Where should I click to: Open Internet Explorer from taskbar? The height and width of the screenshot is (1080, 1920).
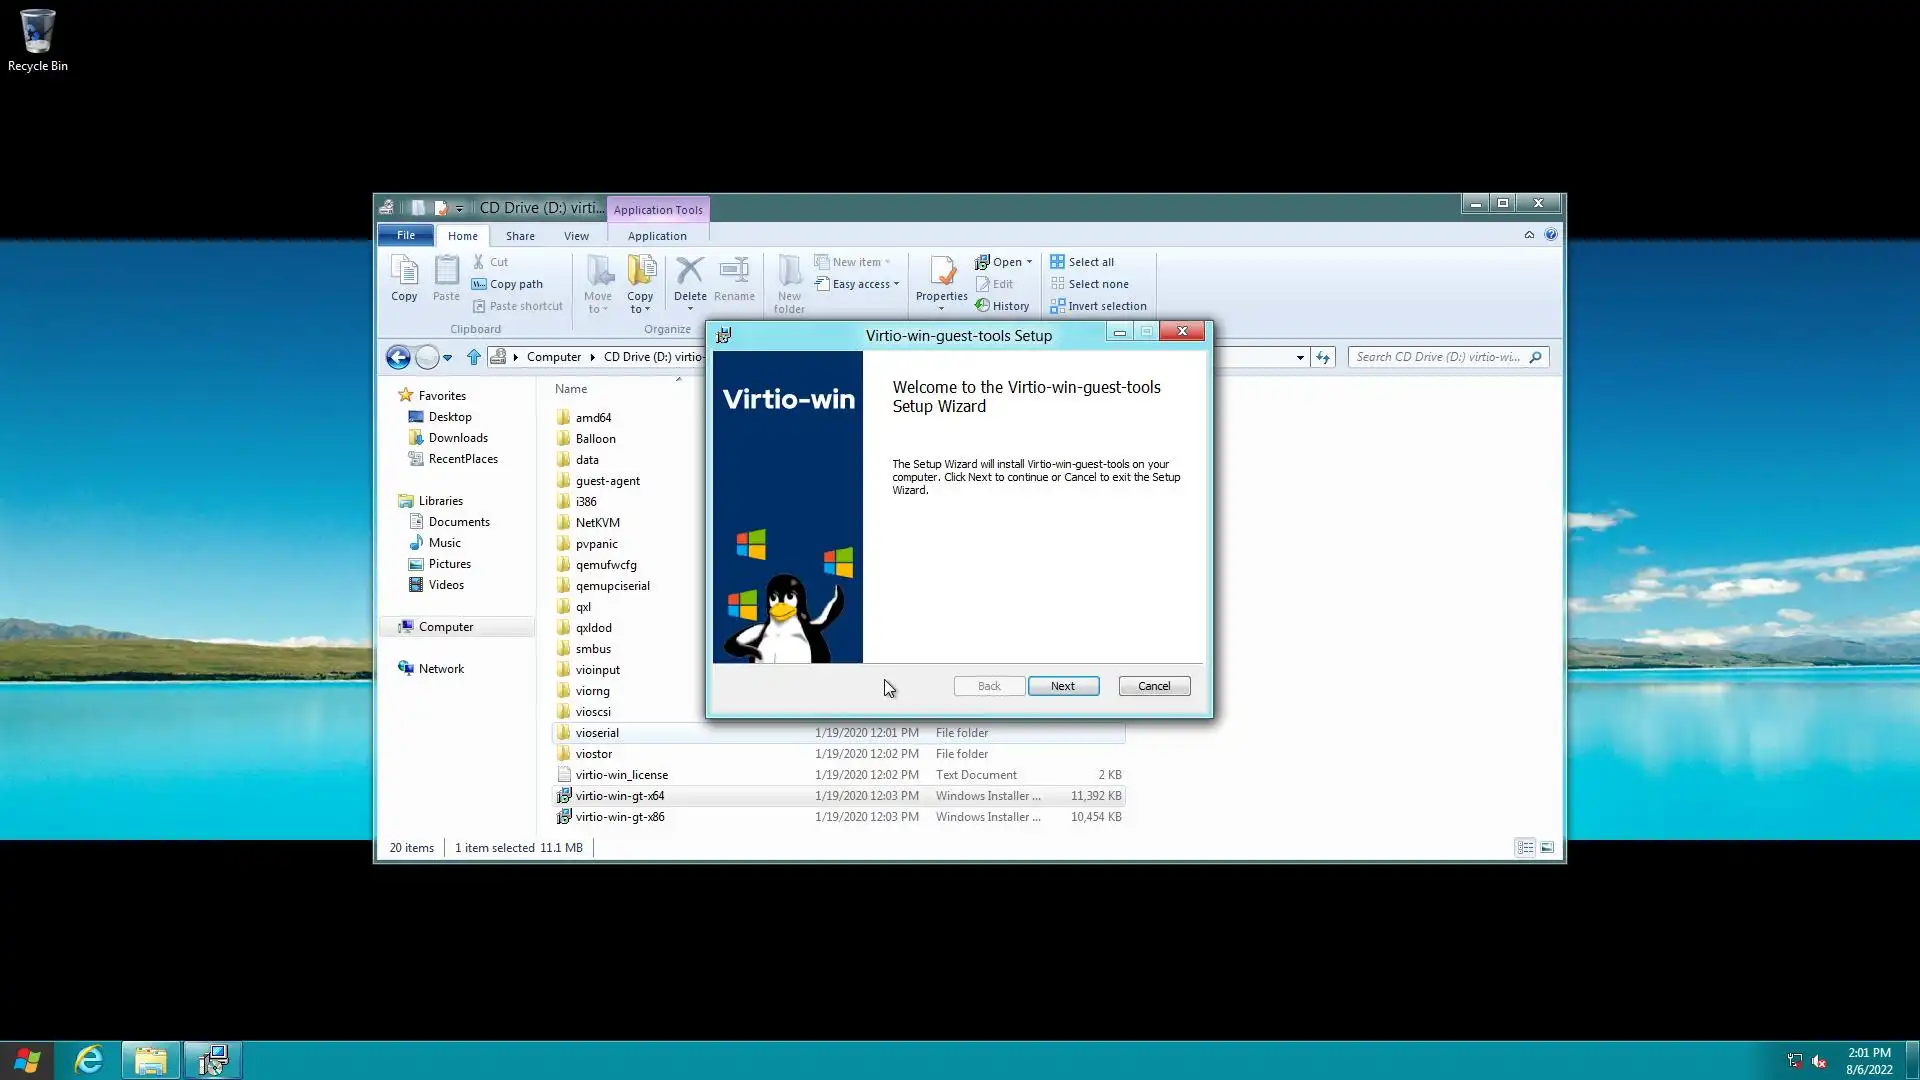[89, 1060]
